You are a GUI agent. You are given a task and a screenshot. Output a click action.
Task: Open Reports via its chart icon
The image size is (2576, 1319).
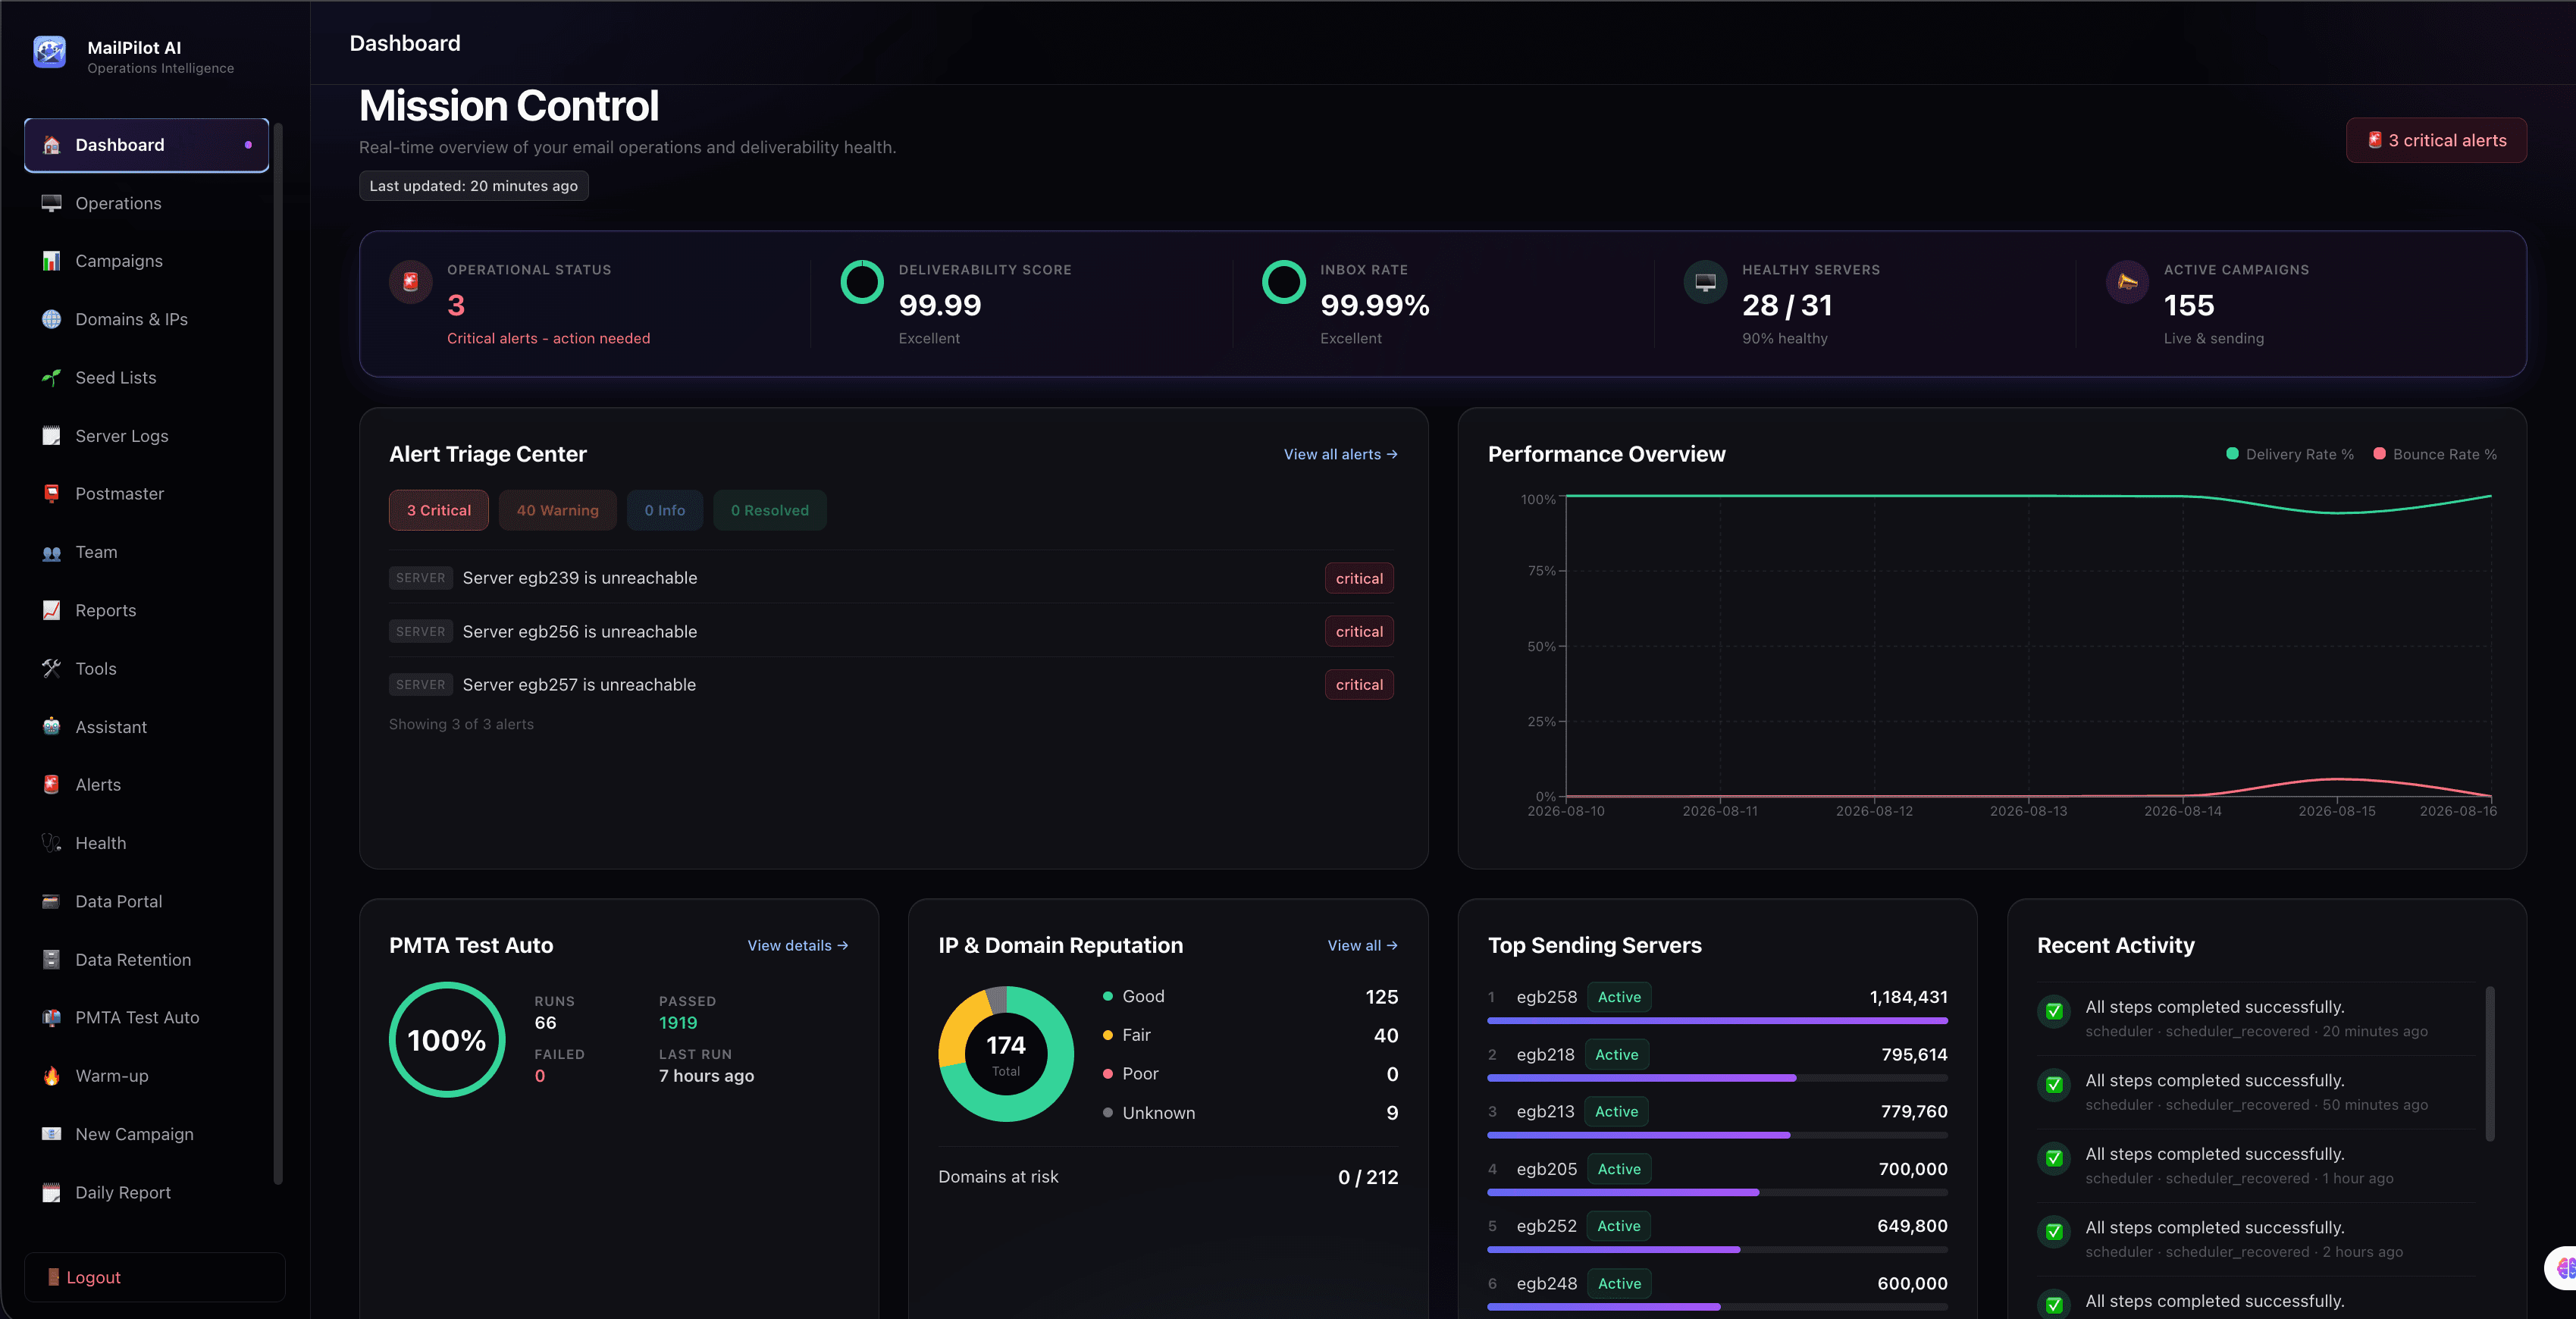(x=52, y=610)
